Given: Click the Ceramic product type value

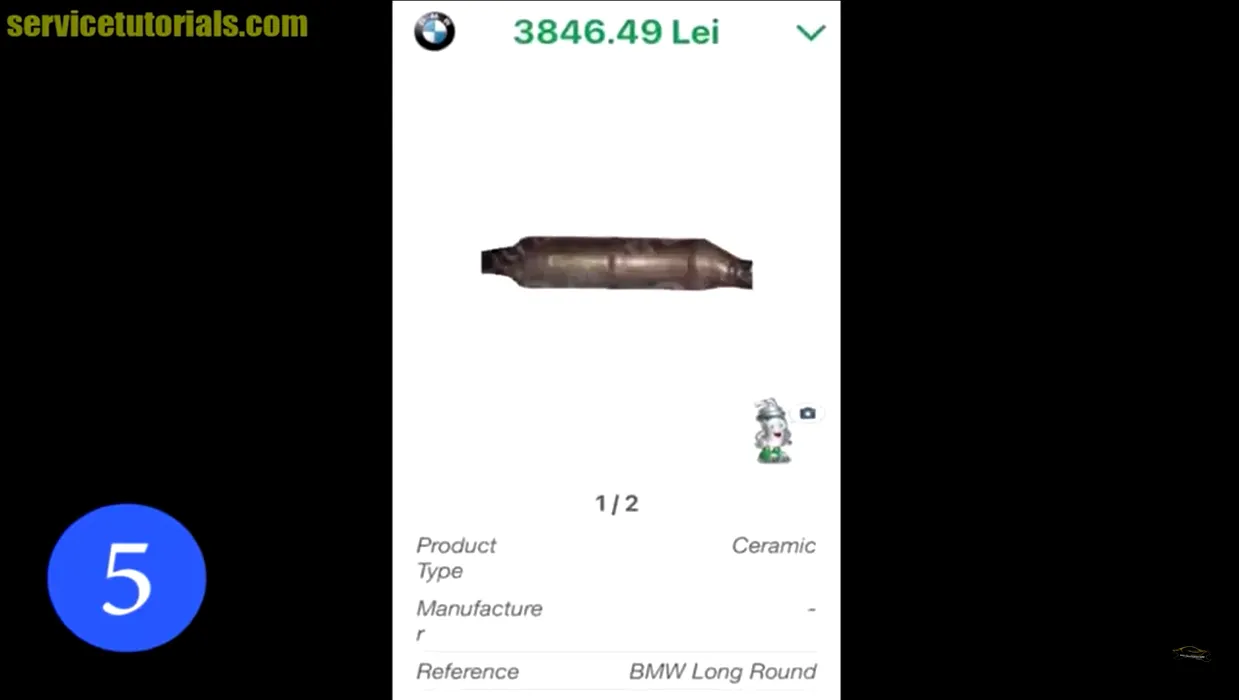Looking at the screenshot, I should click(x=774, y=546).
